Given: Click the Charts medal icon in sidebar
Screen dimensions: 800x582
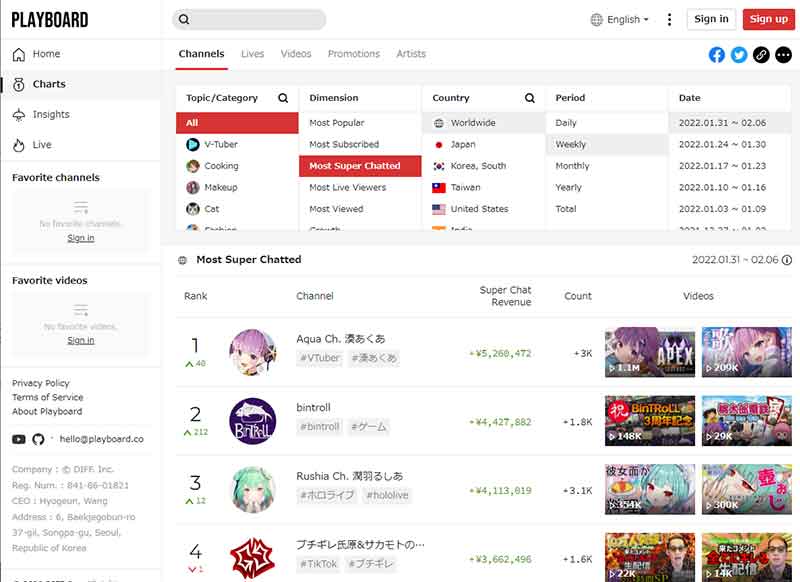Looking at the screenshot, I should (x=19, y=84).
